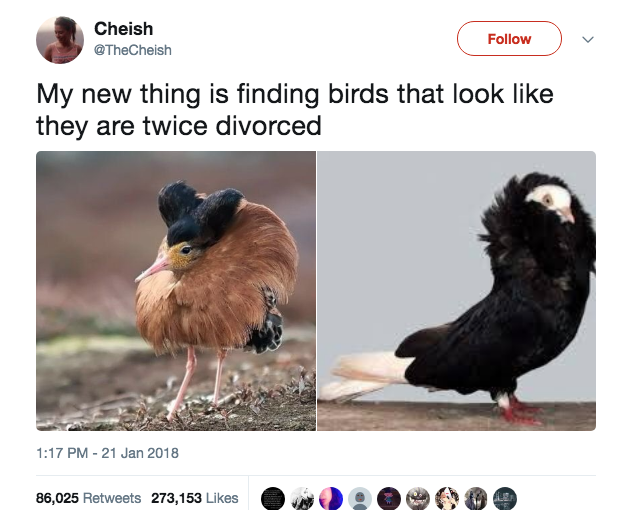Click the pixel-art pink character liker avatar
627x510 pixels.
[389, 499]
